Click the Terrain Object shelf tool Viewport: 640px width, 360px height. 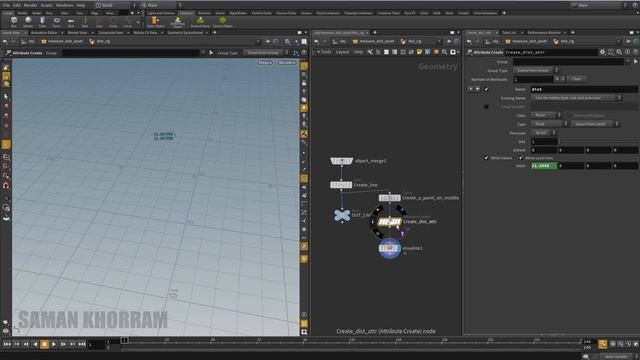222,22
